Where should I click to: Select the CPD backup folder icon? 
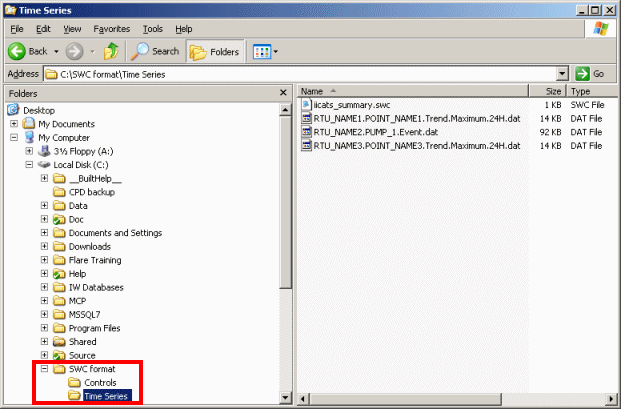(x=59, y=192)
